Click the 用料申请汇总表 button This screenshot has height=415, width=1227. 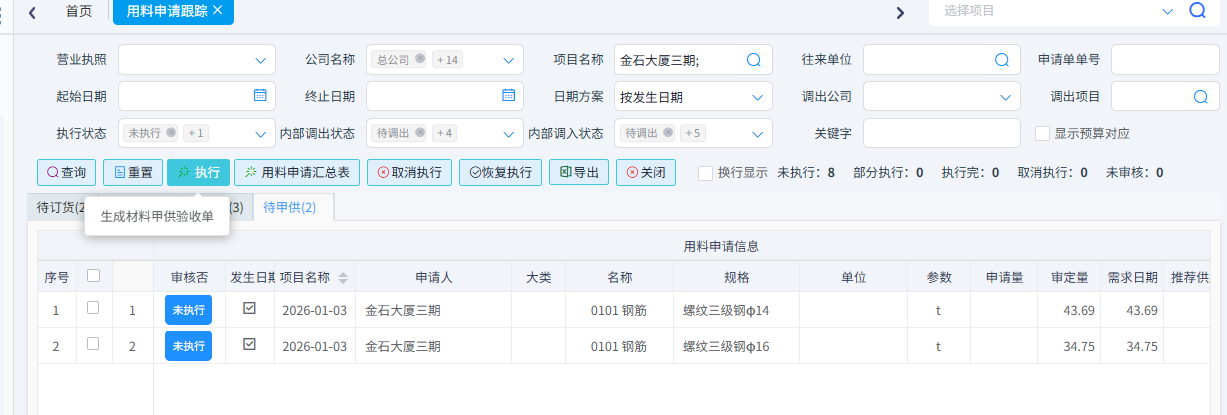coord(297,172)
